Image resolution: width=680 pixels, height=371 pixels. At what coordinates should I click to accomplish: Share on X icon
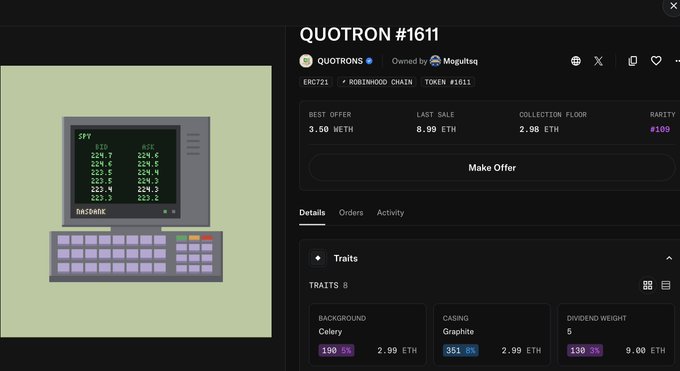tap(598, 61)
